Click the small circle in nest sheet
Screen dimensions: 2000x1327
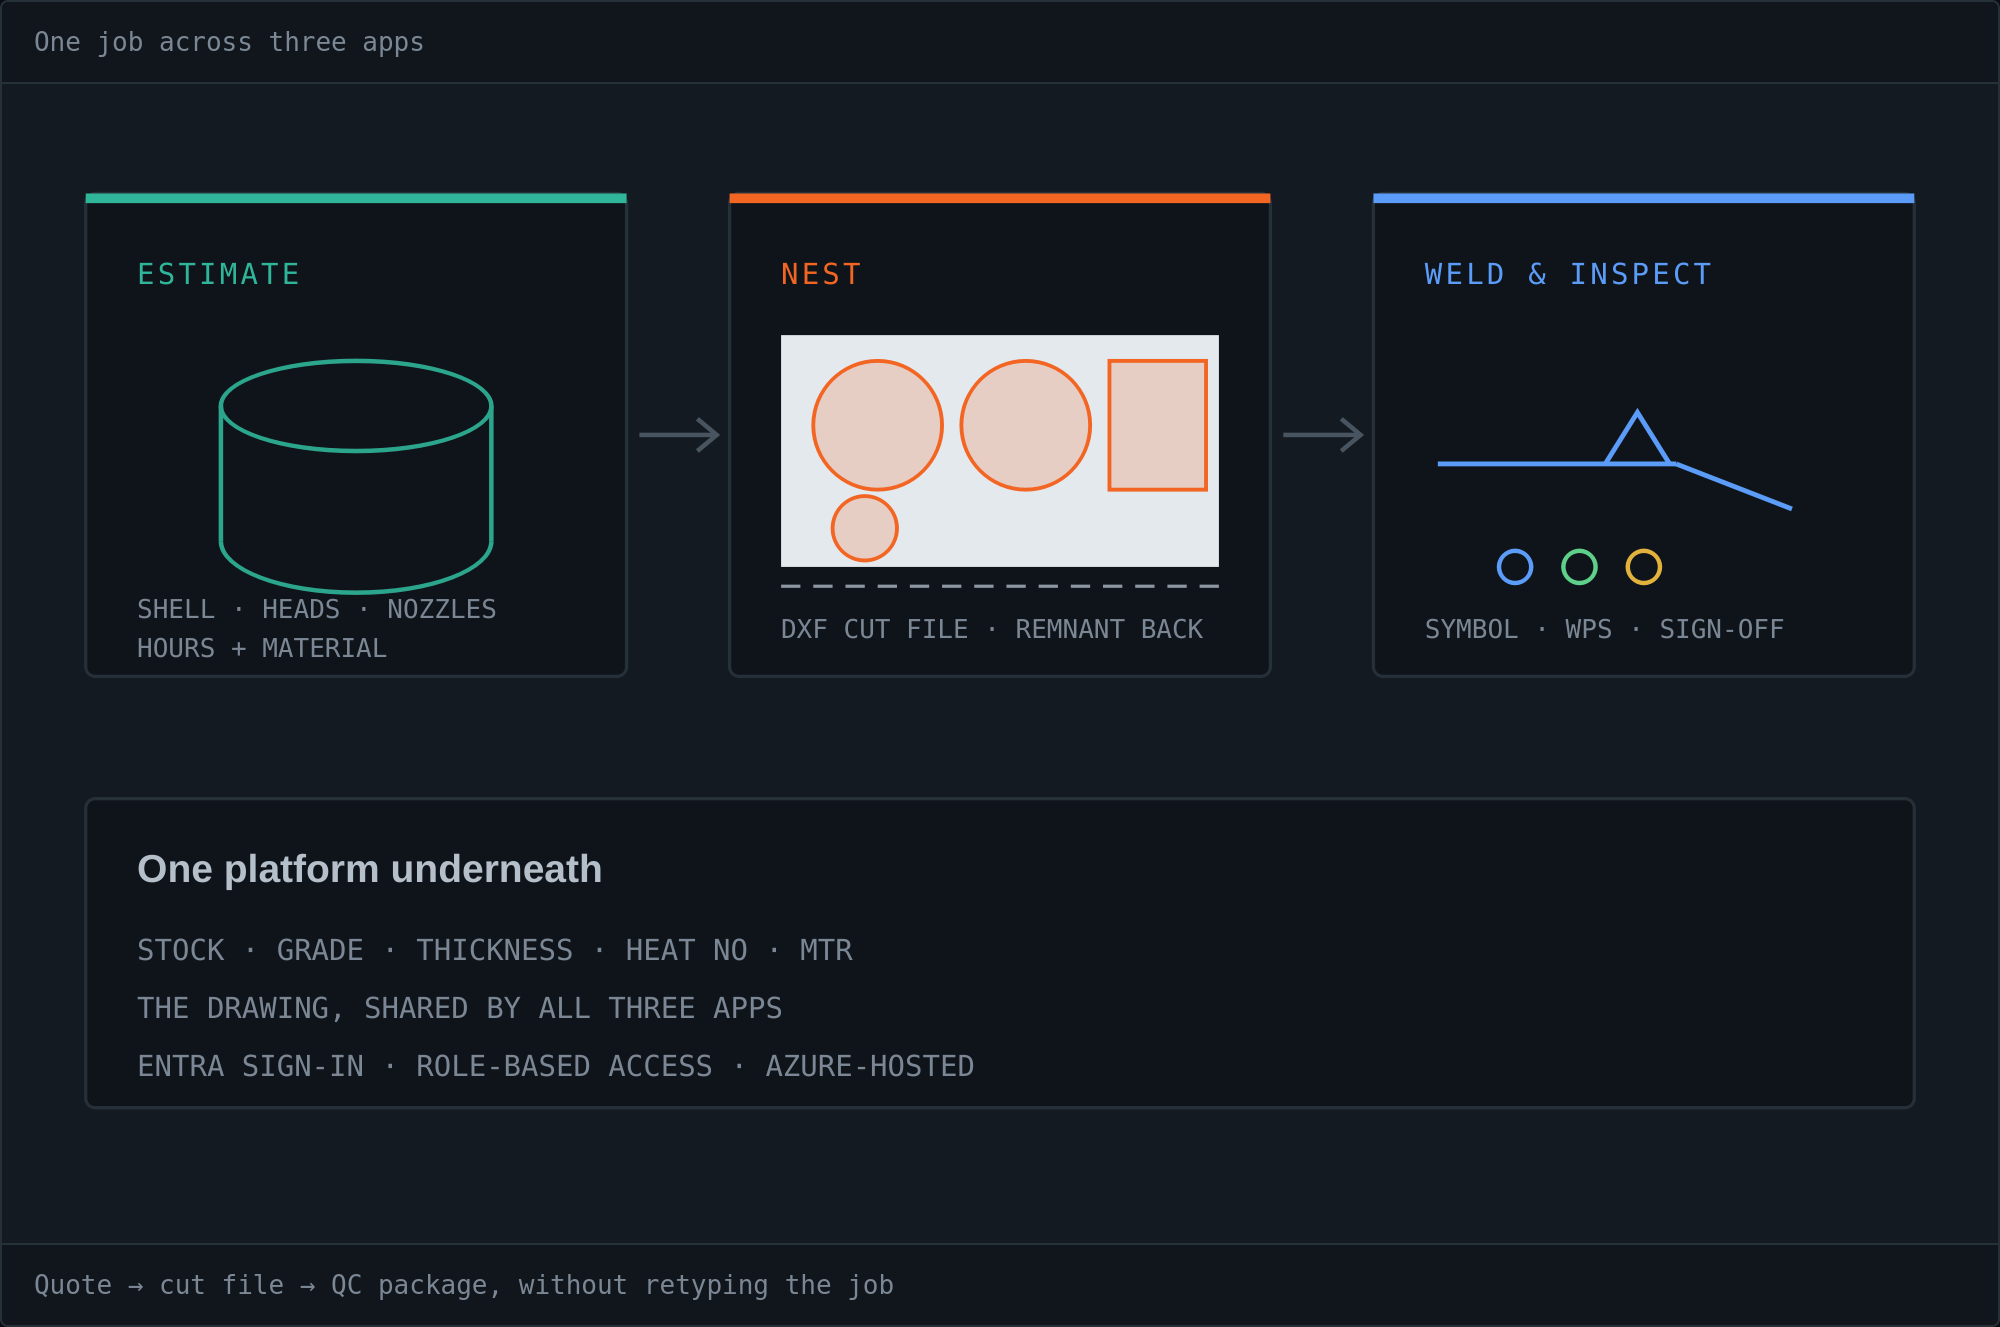864,528
